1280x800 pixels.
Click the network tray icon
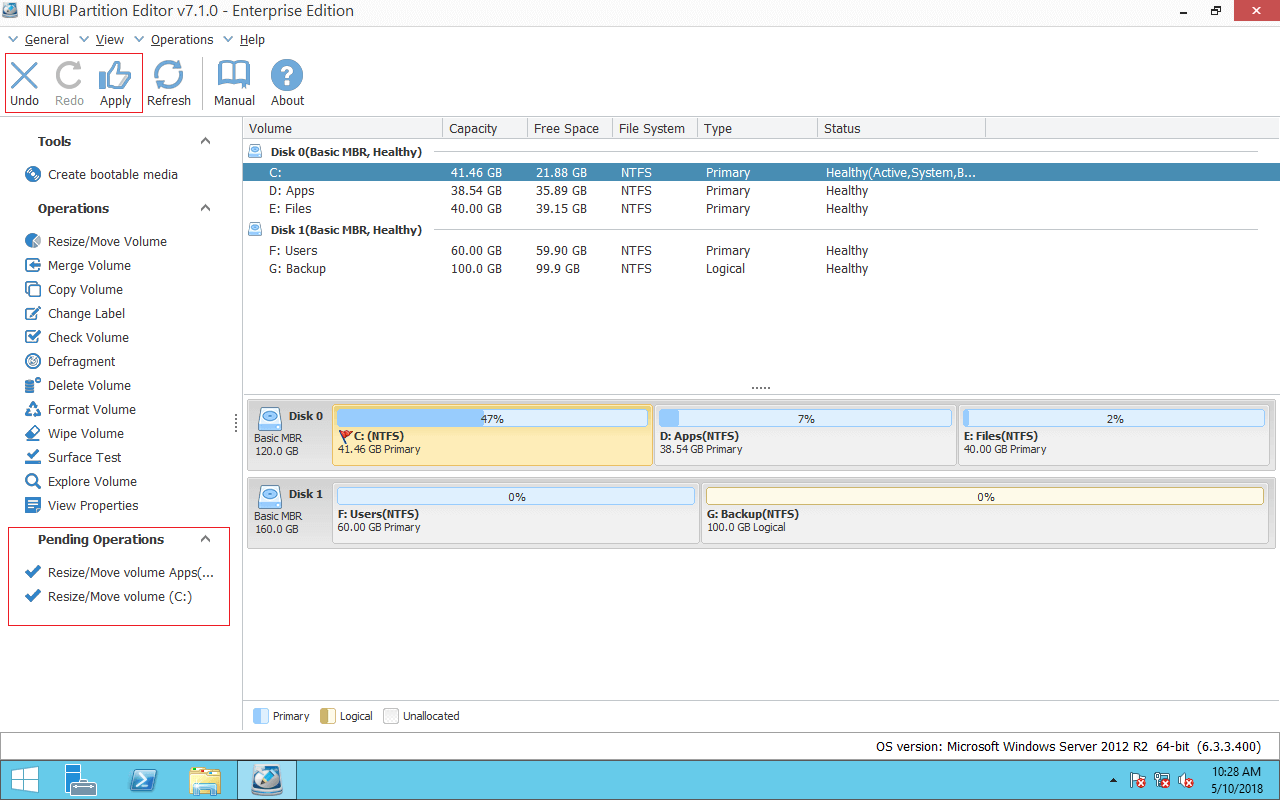tap(1162, 781)
